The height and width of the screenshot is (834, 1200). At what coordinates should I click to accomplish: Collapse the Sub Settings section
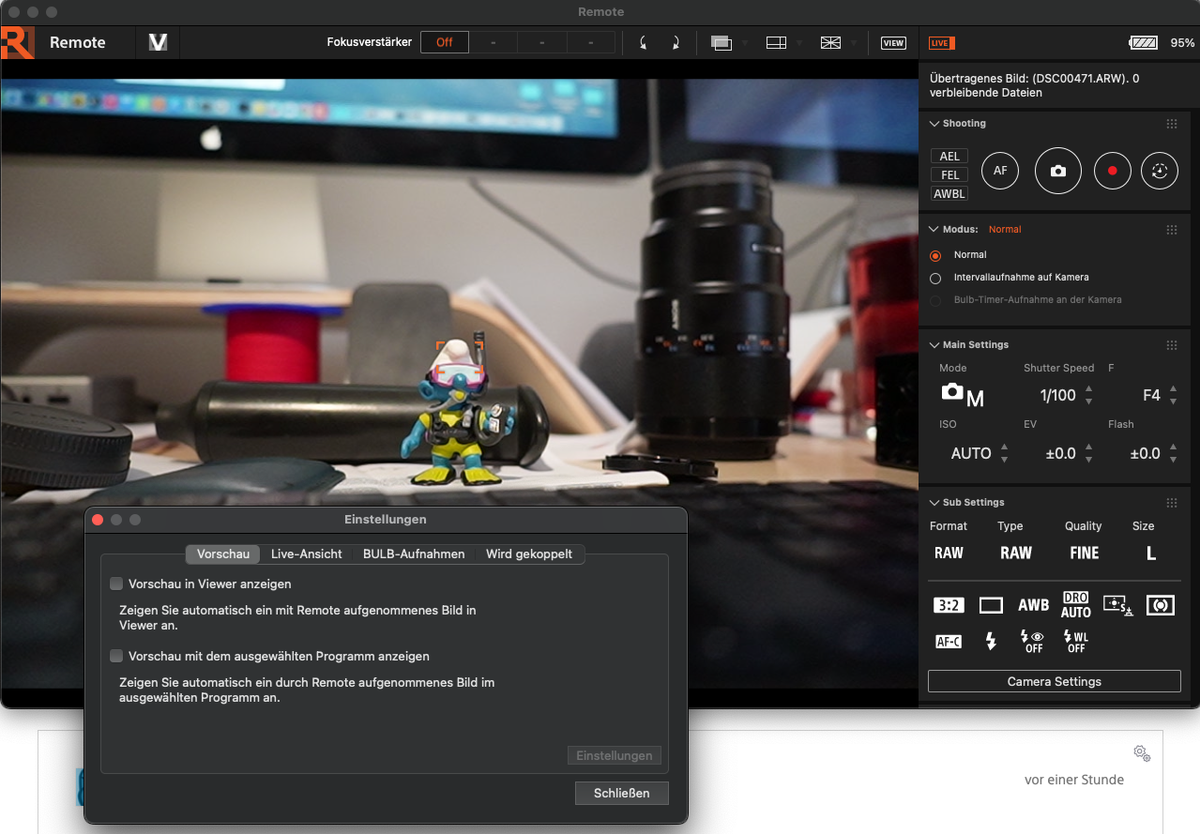pyautogui.click(x=935, y=502)
